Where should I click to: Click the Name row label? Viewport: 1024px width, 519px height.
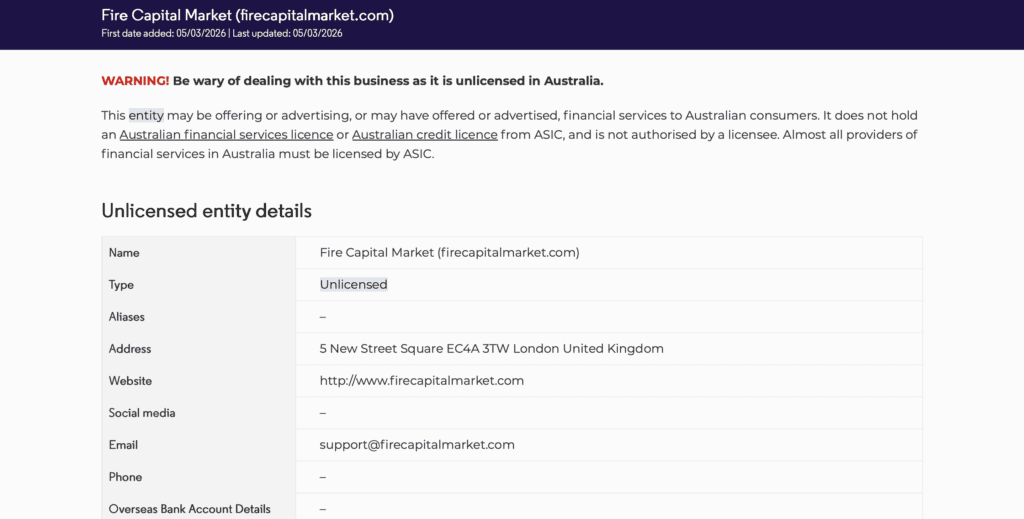click(124, 253)
